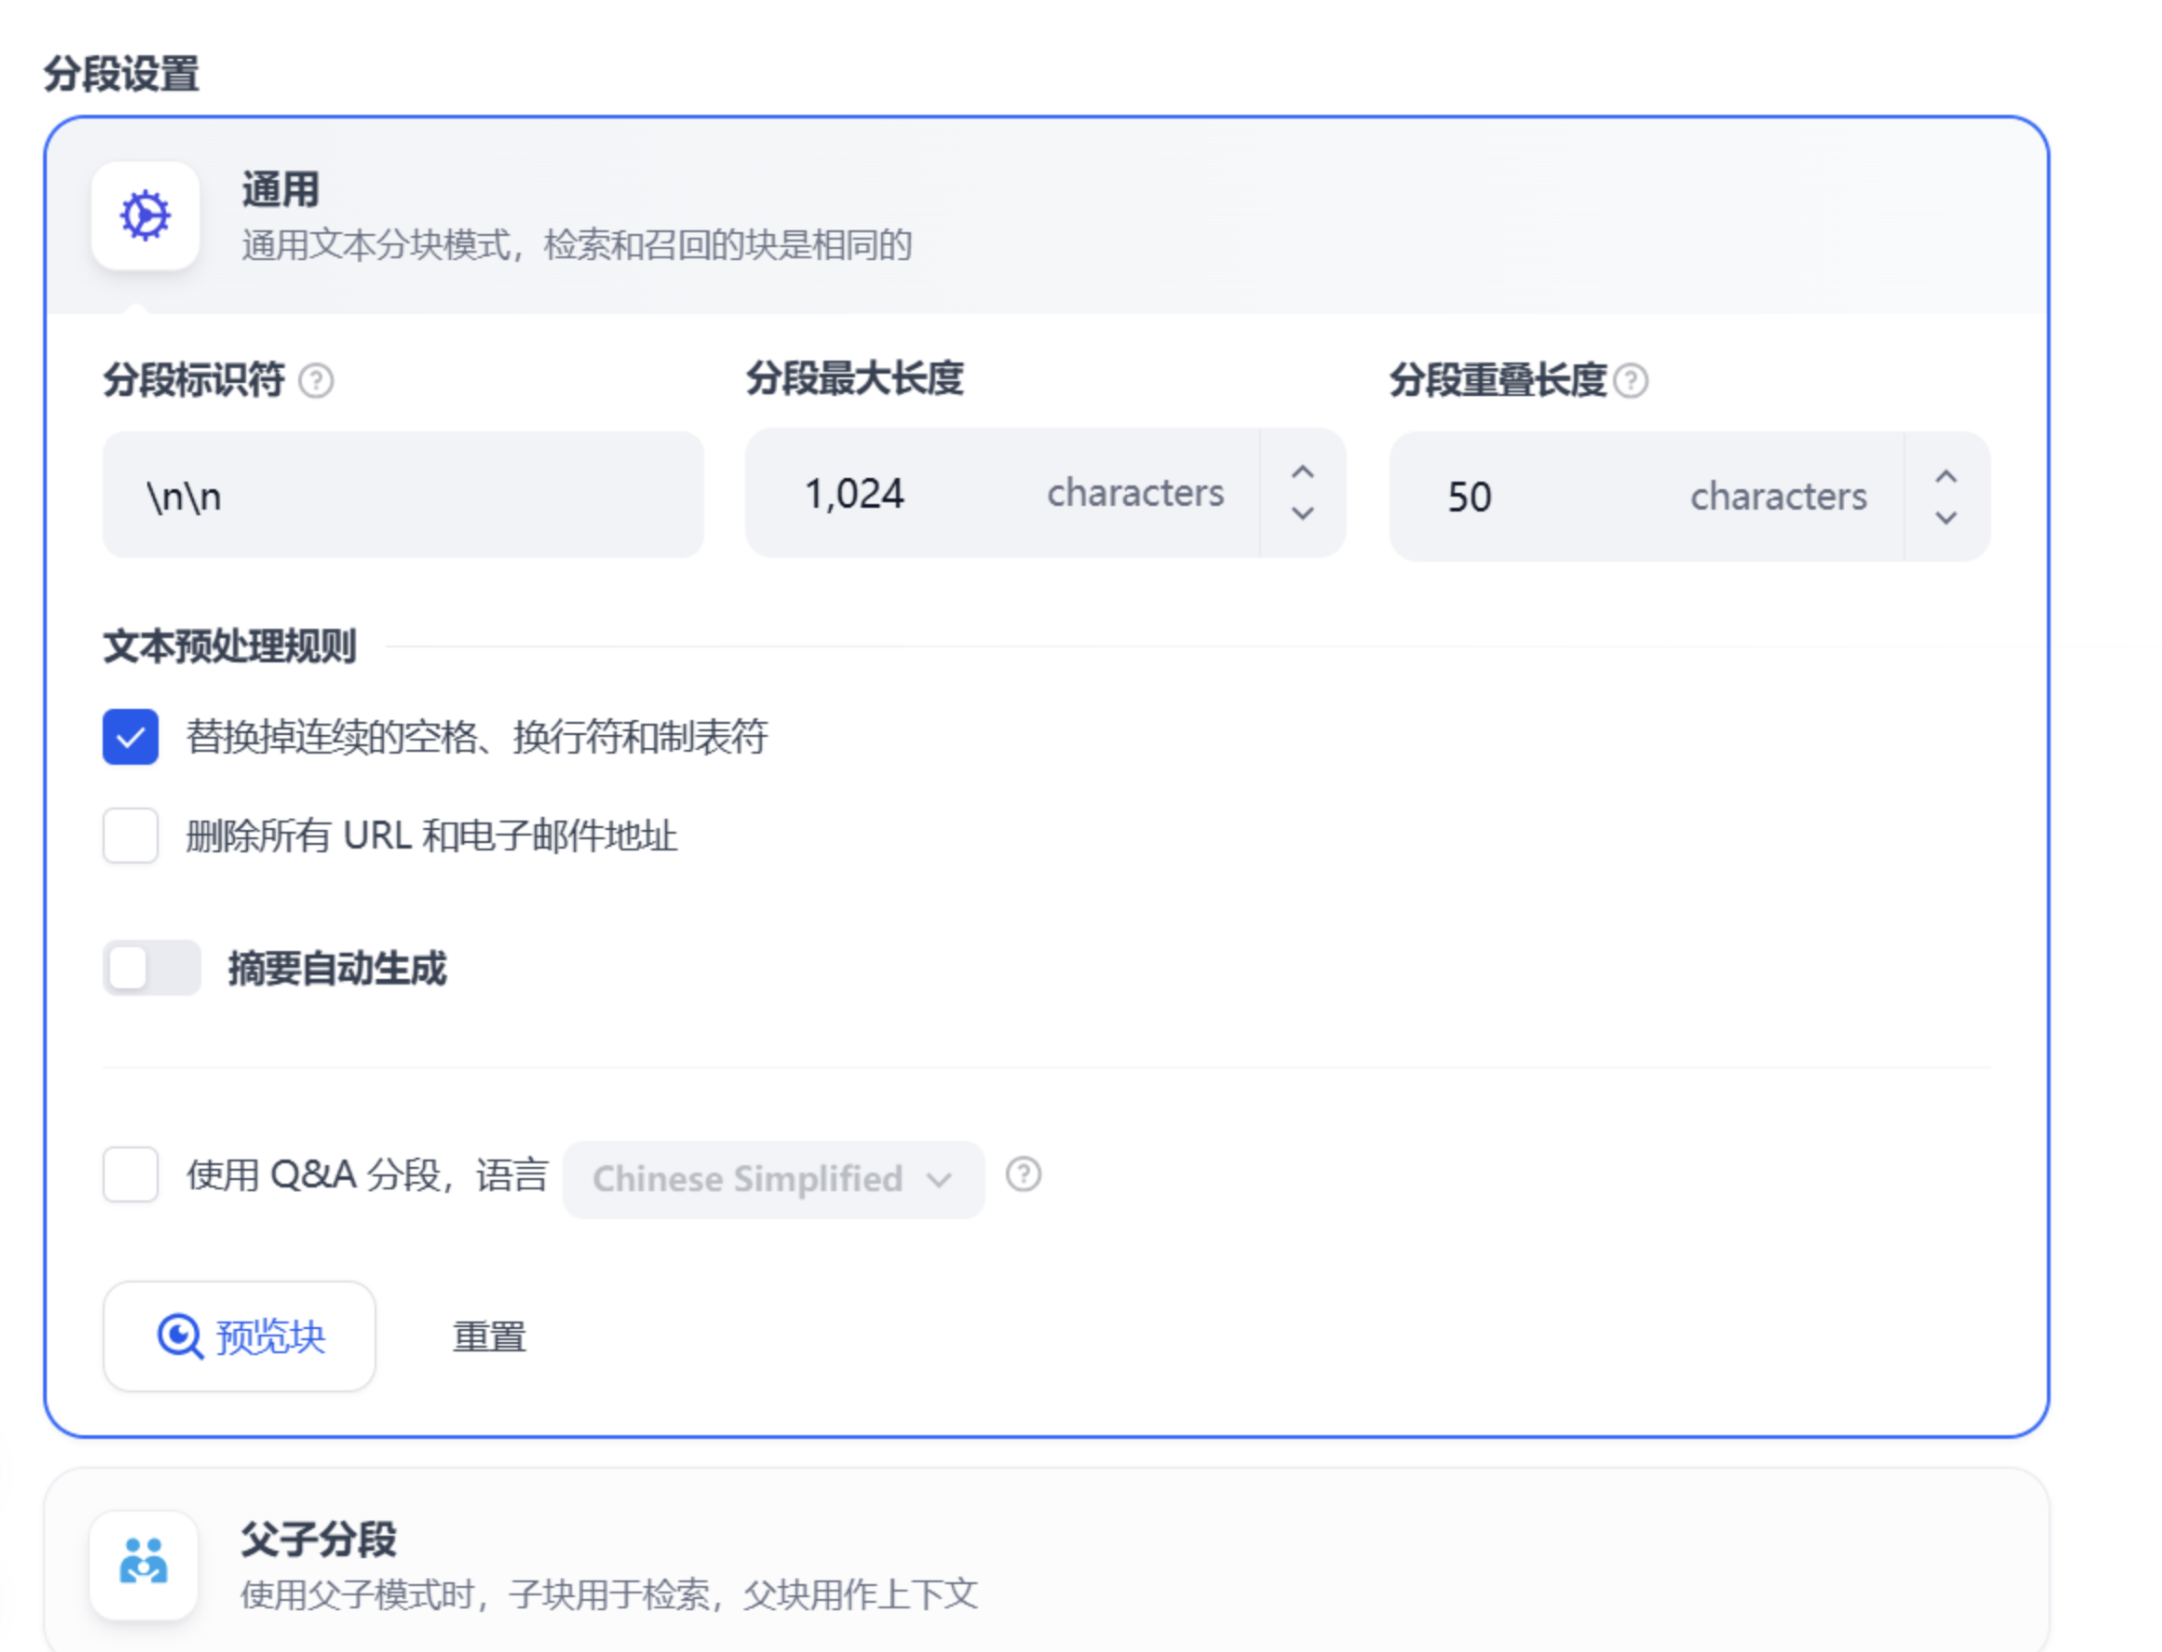The image size is (2162, 1652).
Task: Open help tooltip beside 分段标识符
Action: click(x=316, y=381)
